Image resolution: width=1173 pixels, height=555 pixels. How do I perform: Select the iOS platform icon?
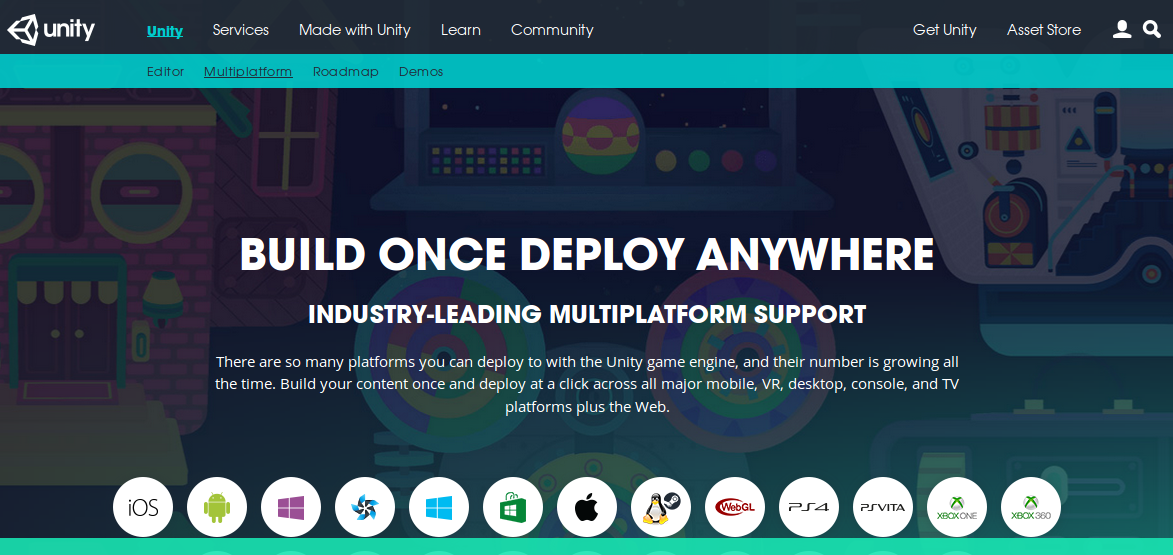tap(143, 507)
